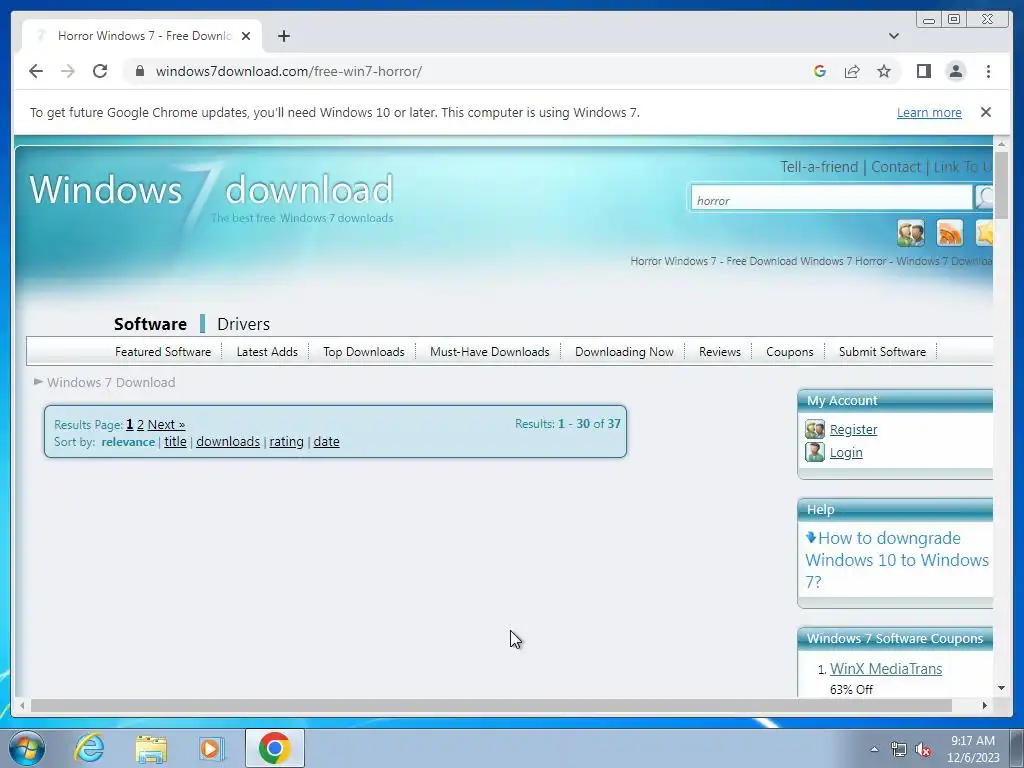Click the horror search input field

pyautogui.click(x=831, y=198)
